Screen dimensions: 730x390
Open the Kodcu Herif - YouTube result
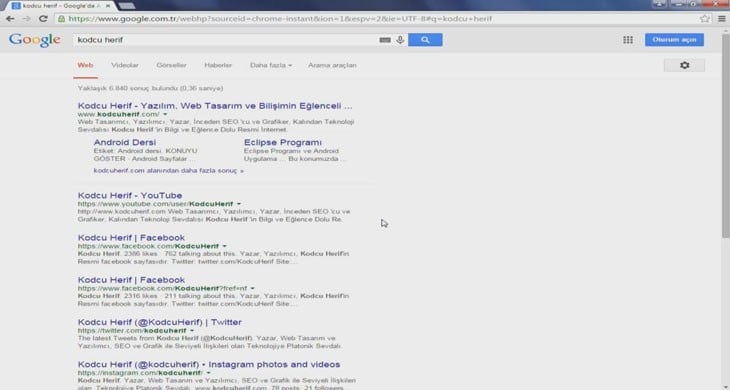pos(130,195)
